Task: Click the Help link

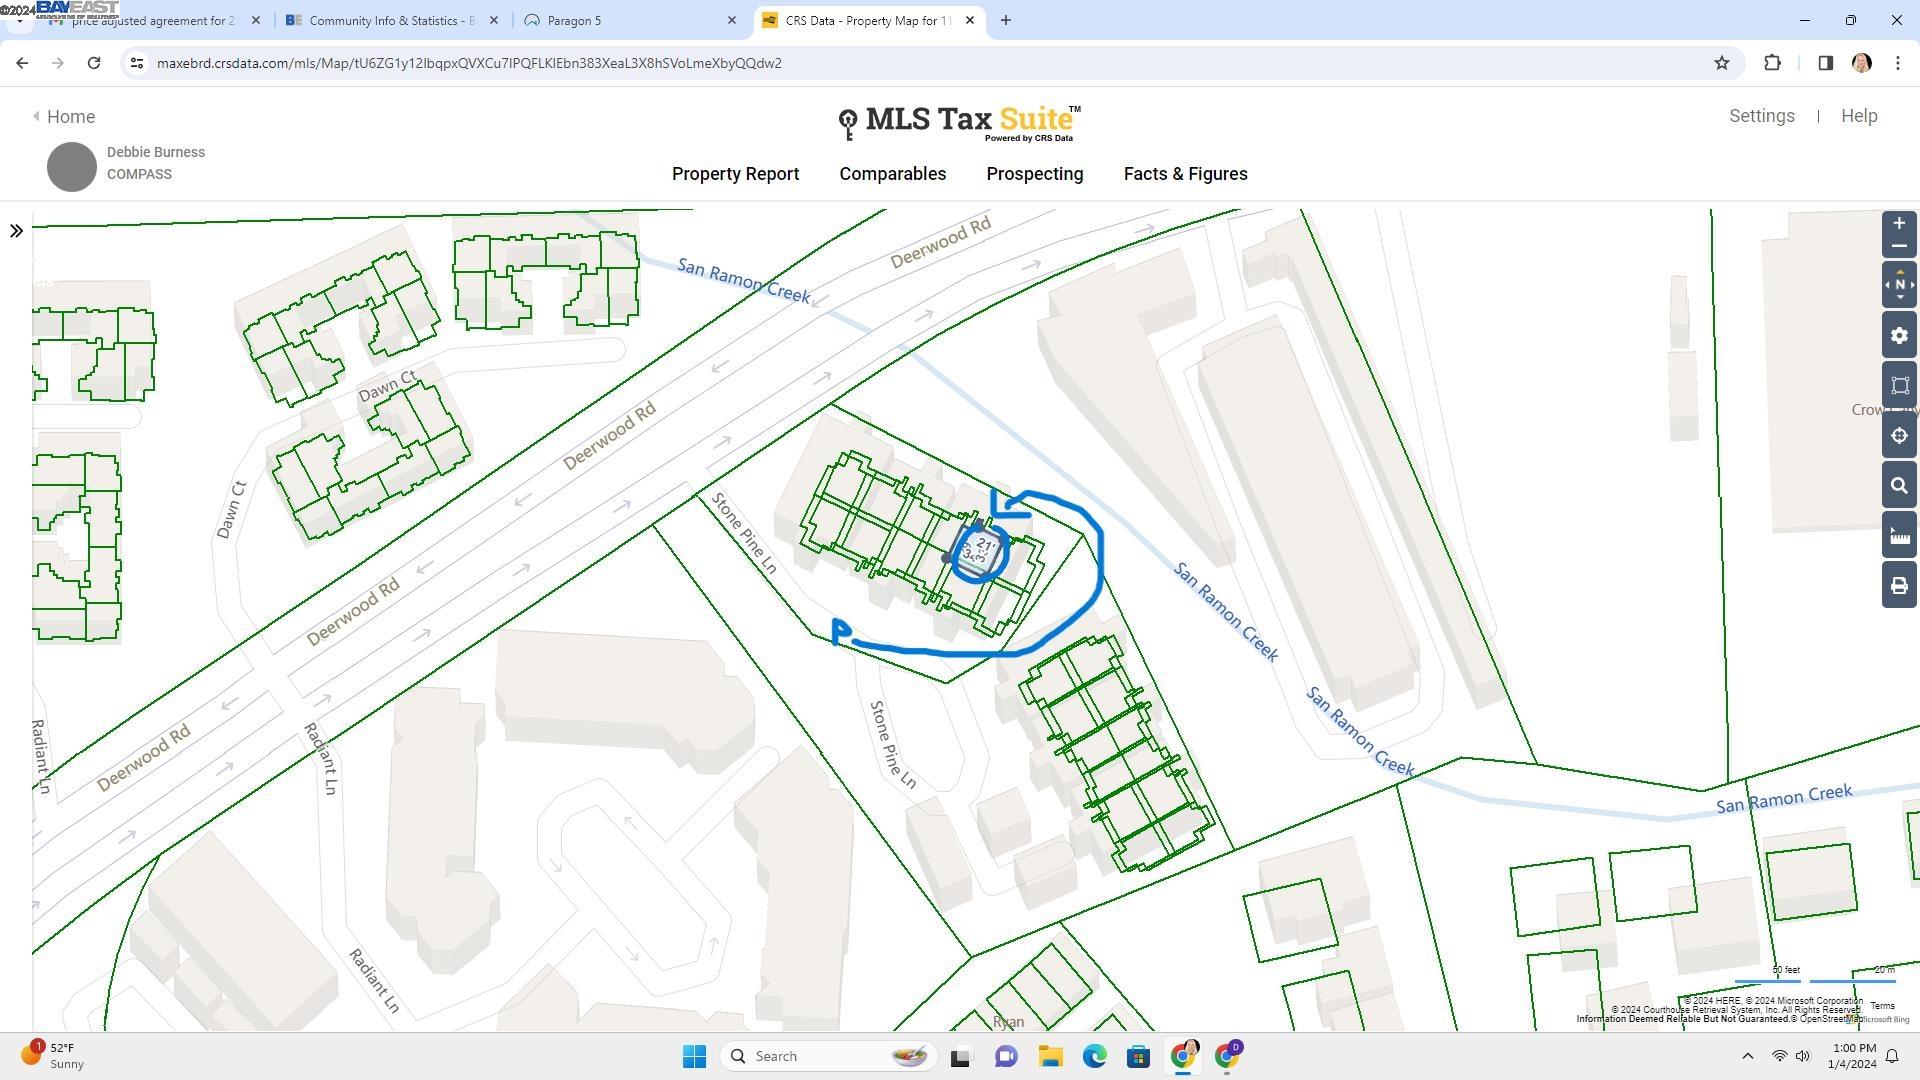Action: (x=1858, y=116)
